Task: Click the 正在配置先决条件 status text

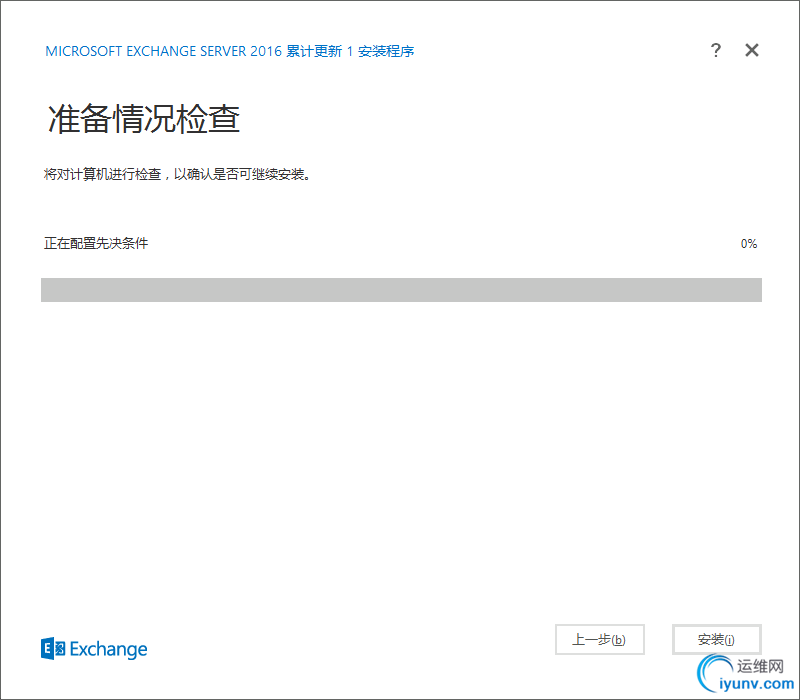Action: [x=96, y=243]
